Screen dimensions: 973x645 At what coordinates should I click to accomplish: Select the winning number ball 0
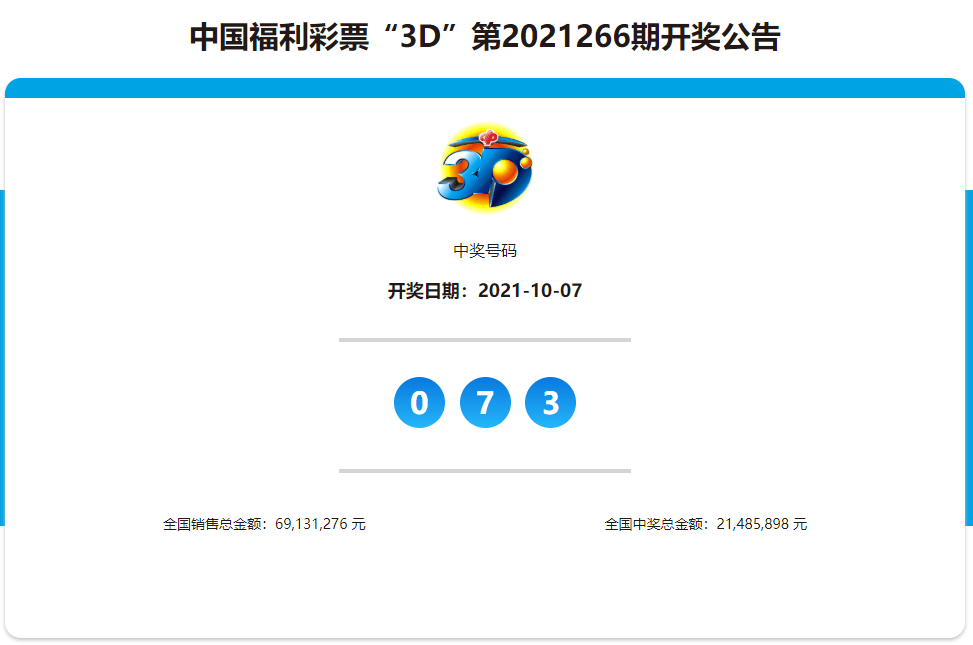tap(419, 402)
